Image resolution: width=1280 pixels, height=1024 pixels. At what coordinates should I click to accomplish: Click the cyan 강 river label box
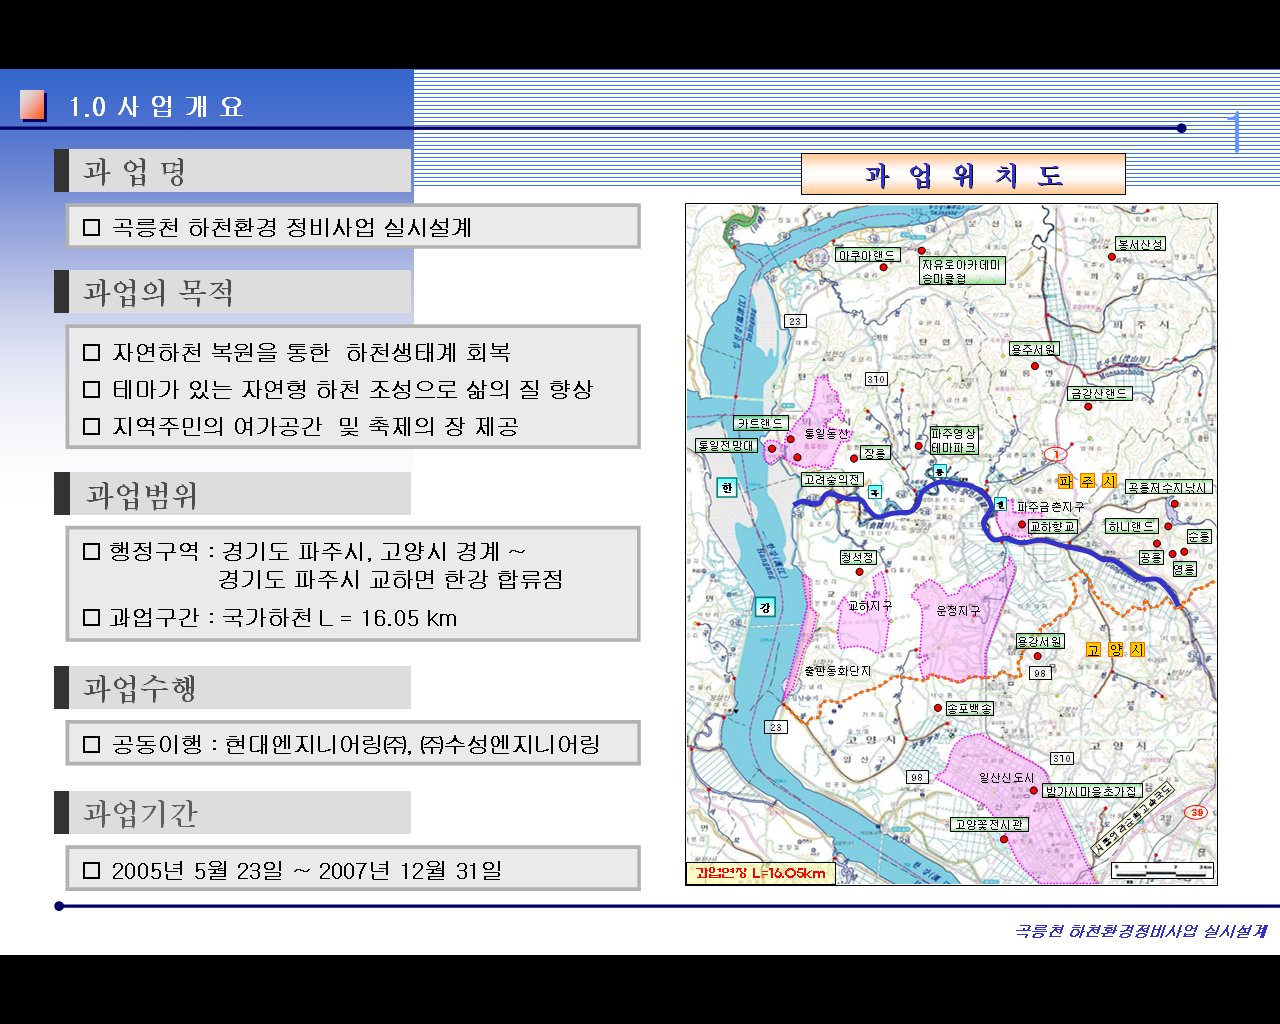tap(764, 607)
